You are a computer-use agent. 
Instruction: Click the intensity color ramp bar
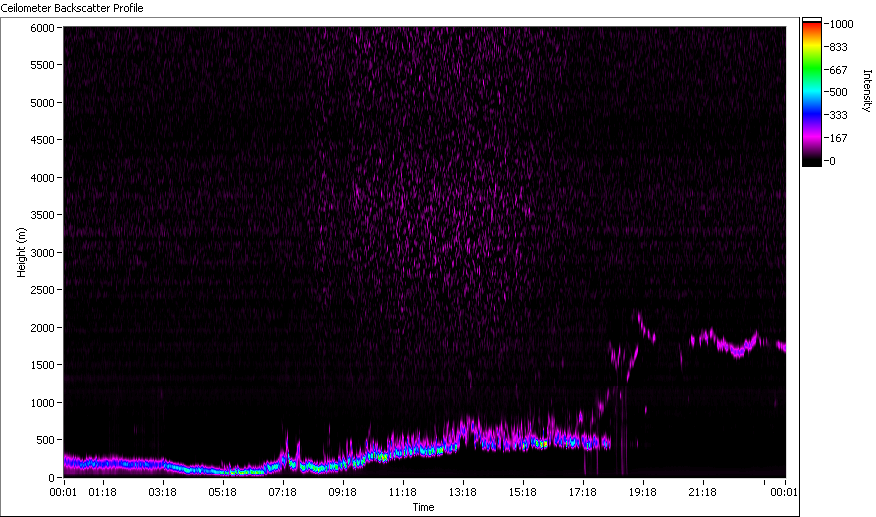point(812,92)
